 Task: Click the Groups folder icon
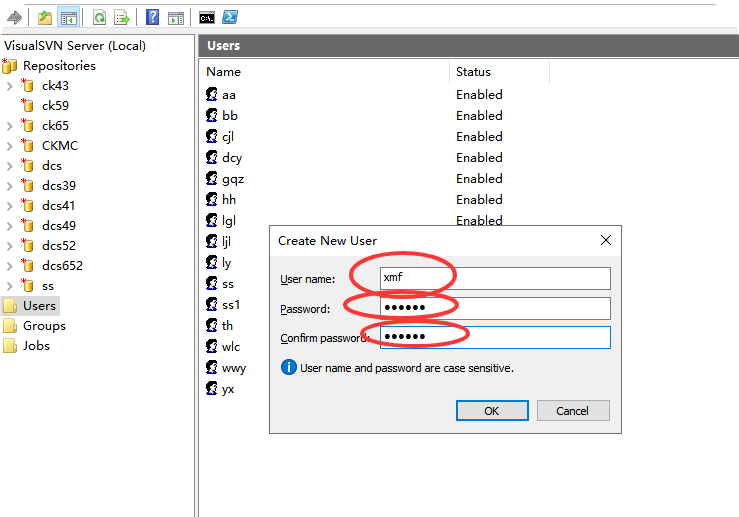coord(10,326)
